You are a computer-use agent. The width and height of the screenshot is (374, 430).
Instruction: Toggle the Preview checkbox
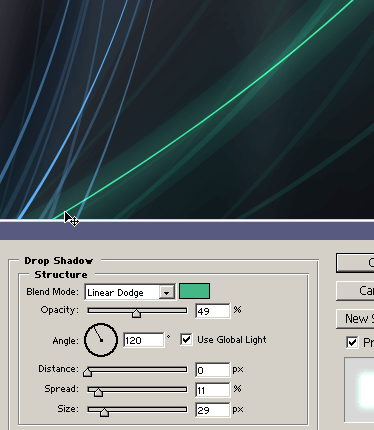point(352,342)
